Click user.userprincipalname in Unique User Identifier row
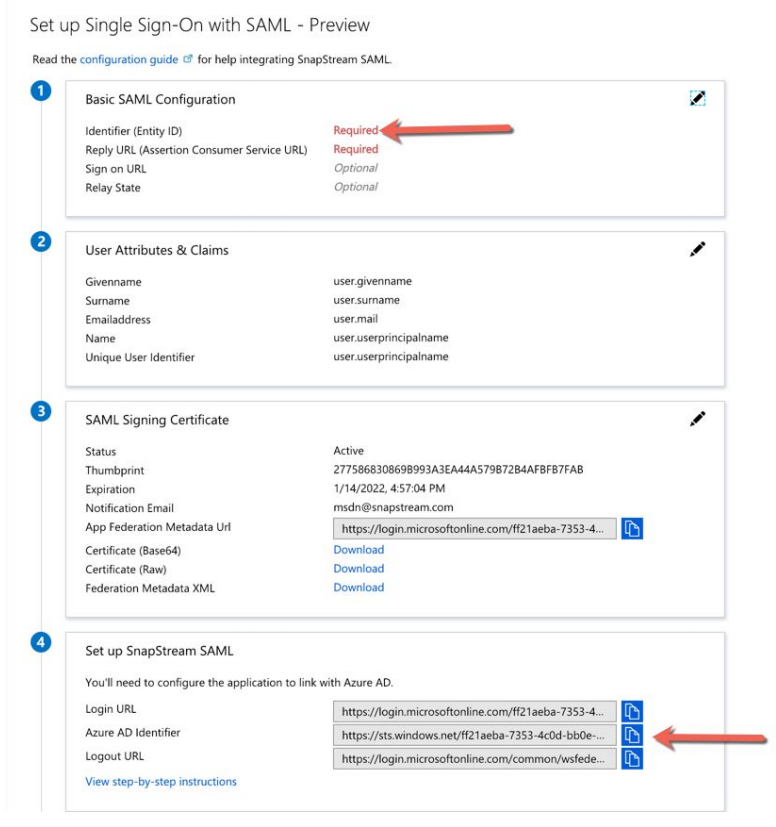The image size is (776, 827). click(x=391, y=357)
